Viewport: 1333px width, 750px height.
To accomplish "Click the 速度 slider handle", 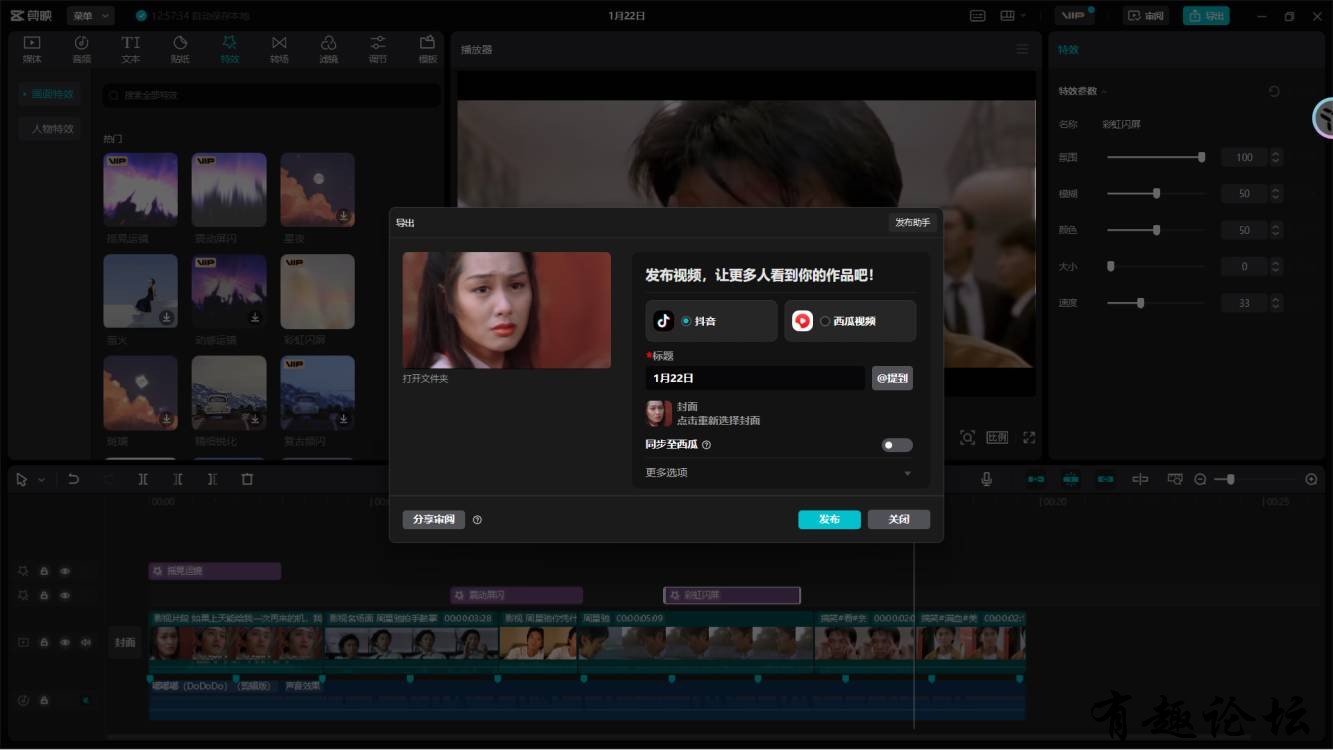I will coord(1140,303).
